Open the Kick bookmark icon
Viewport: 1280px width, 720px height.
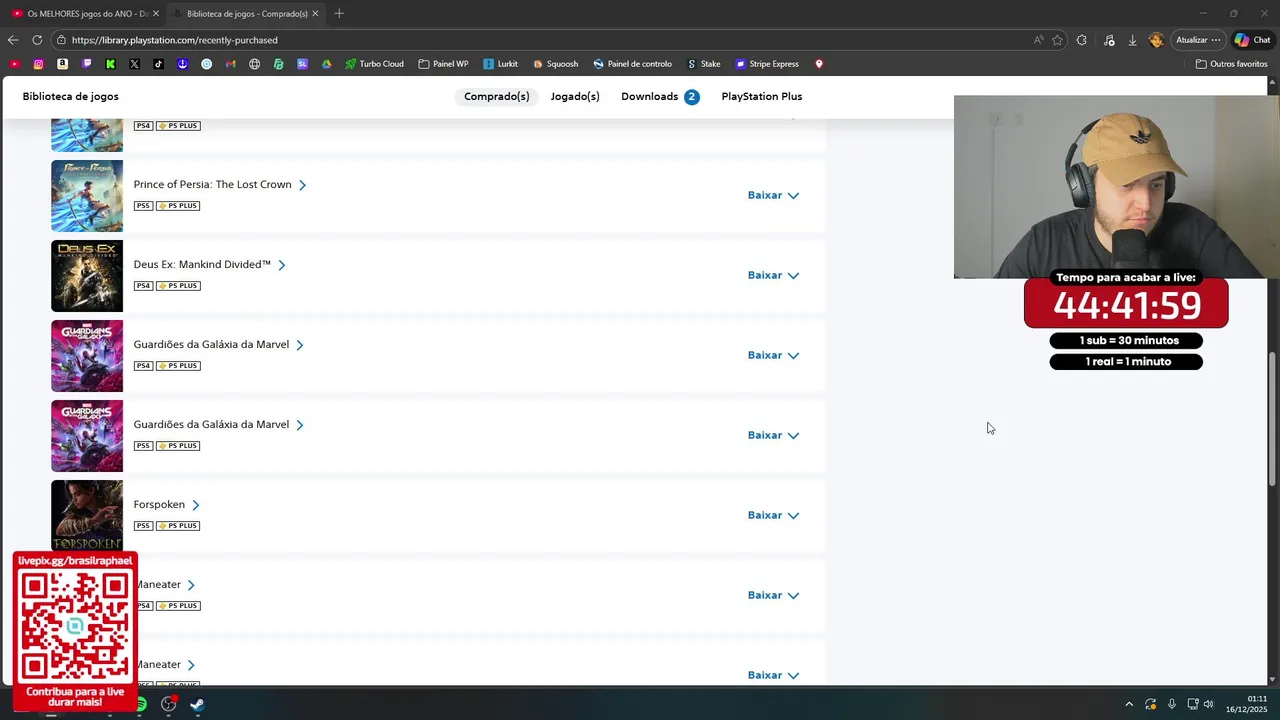pos(110,64)
